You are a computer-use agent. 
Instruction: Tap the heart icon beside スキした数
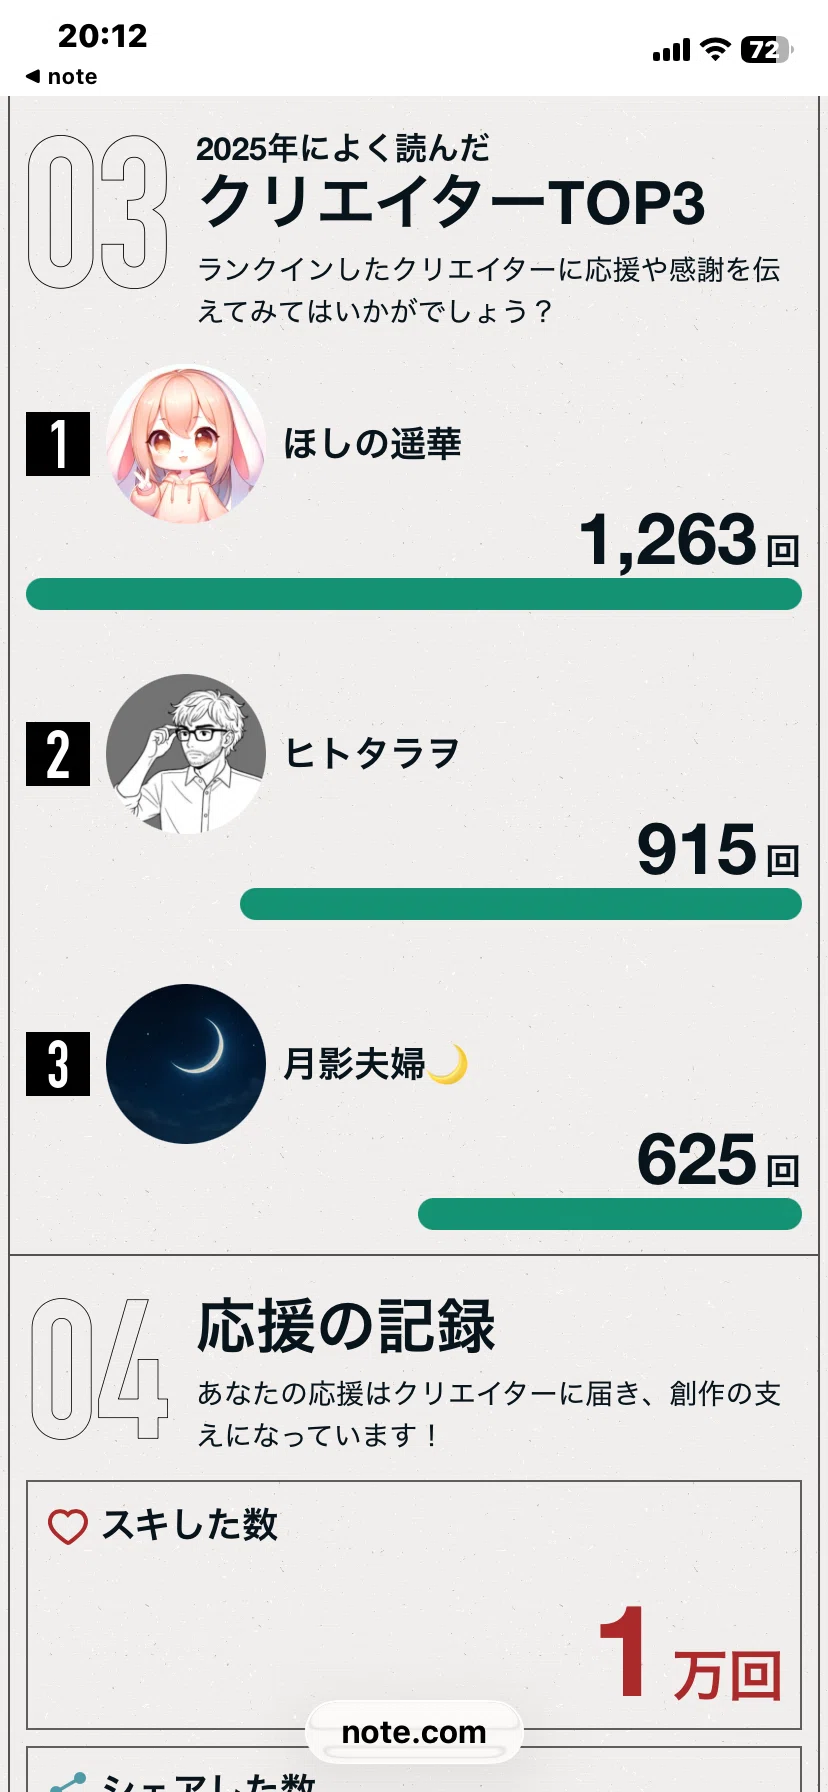[x=68, y=1526]
